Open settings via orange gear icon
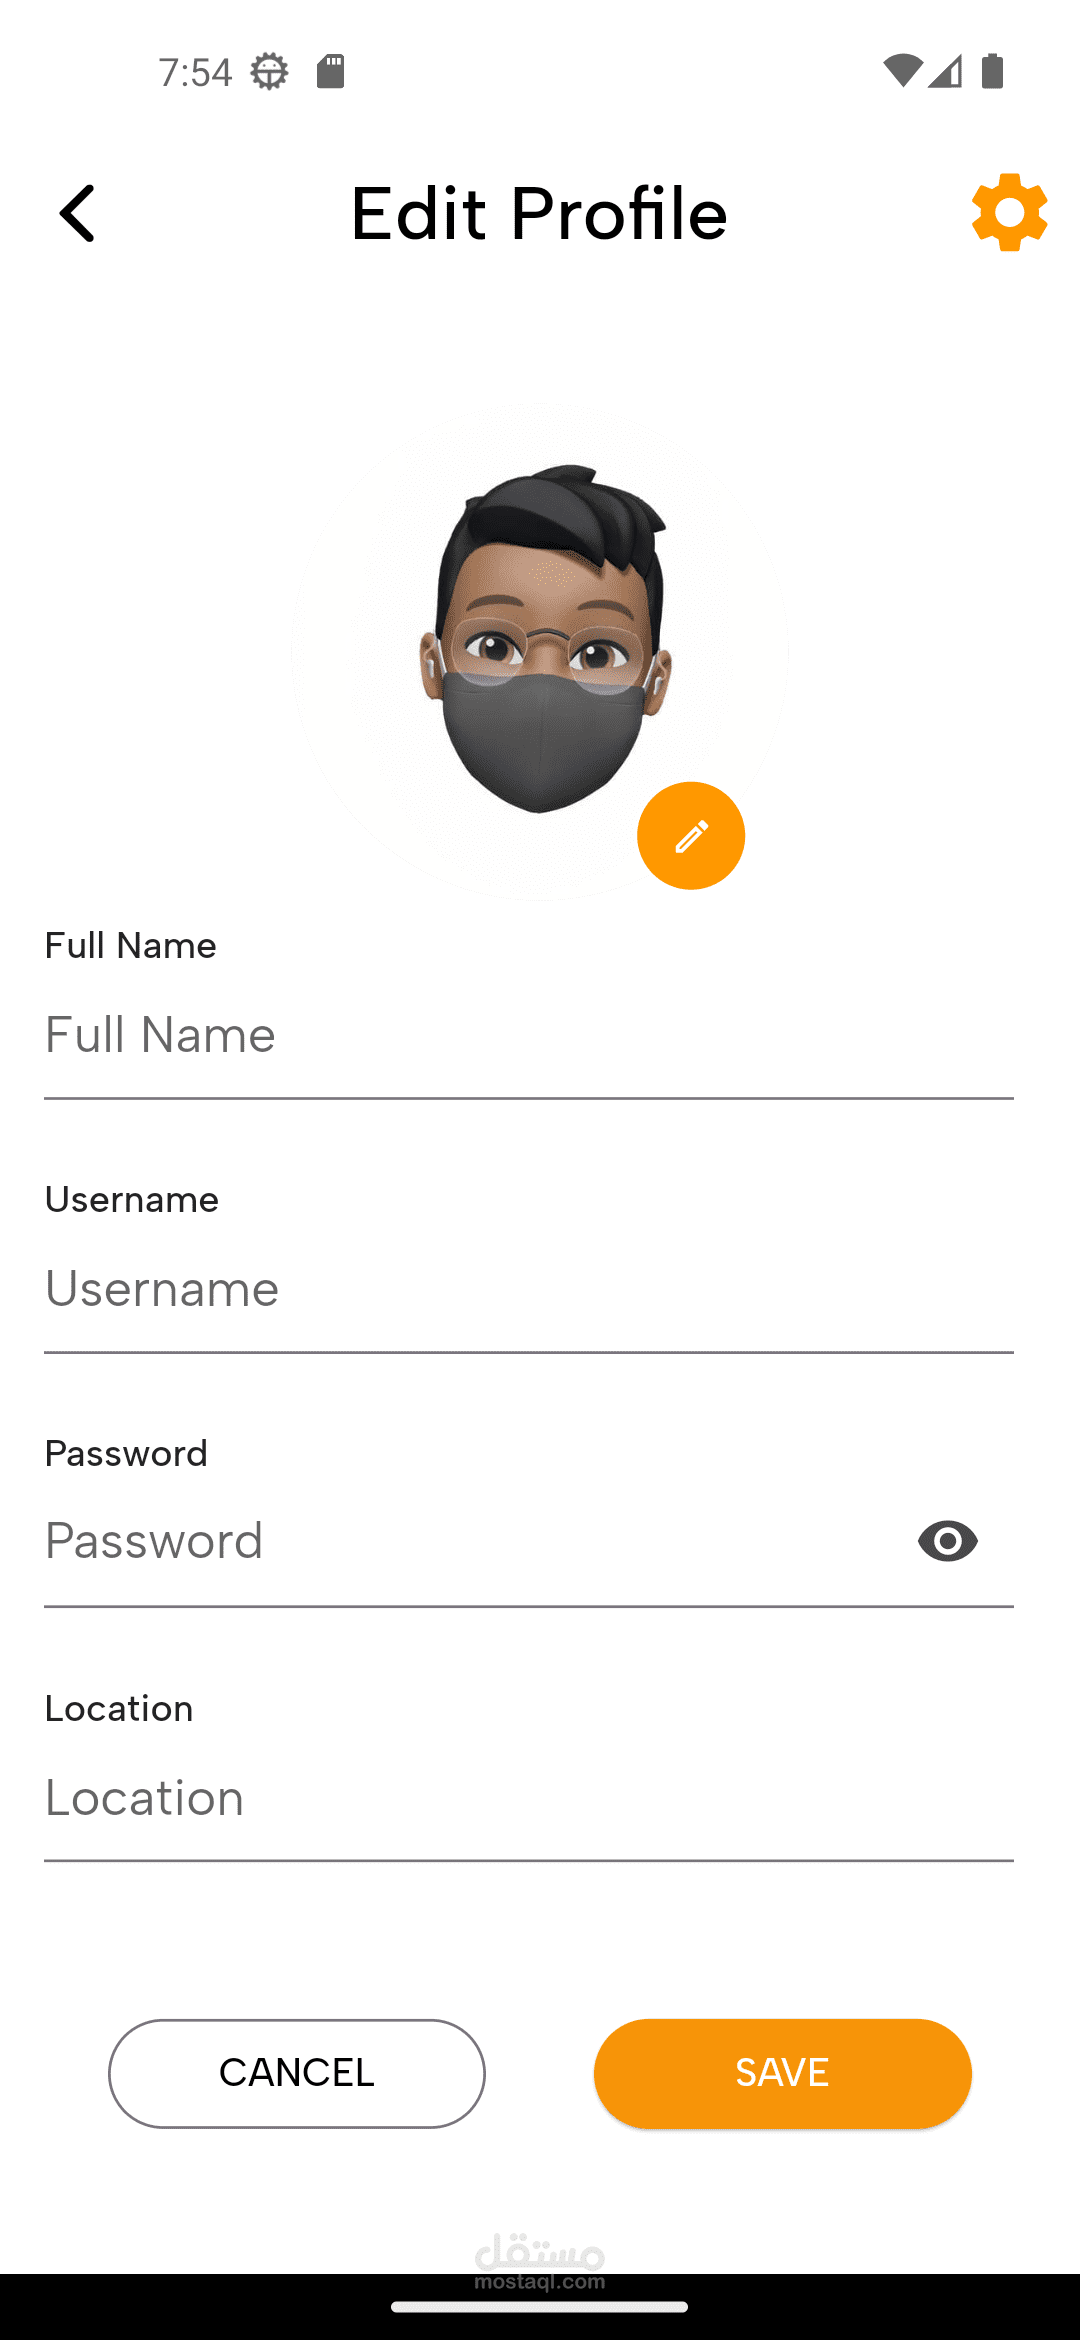Viewport: 1080px width, 2340px height. (1009, 212)
